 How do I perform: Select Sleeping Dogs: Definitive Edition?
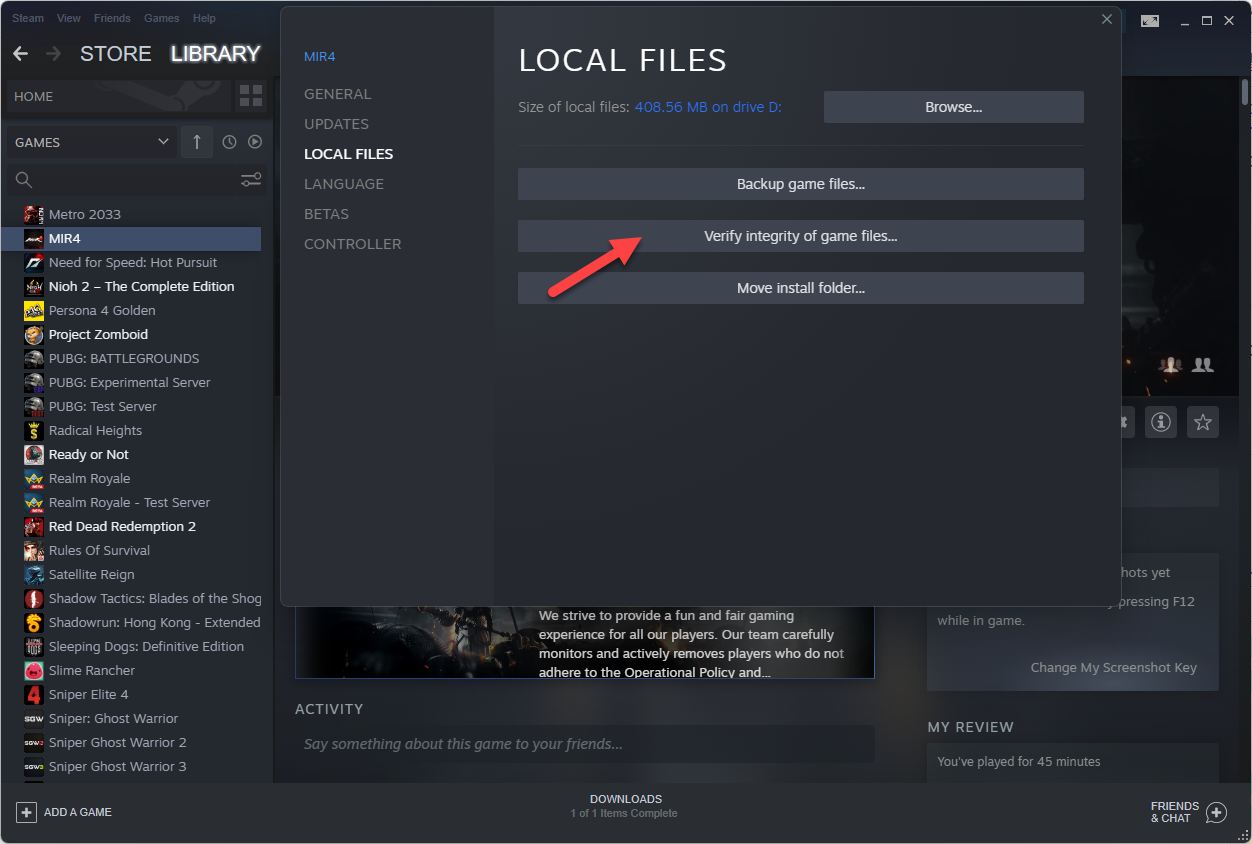[x=146, y=646]
